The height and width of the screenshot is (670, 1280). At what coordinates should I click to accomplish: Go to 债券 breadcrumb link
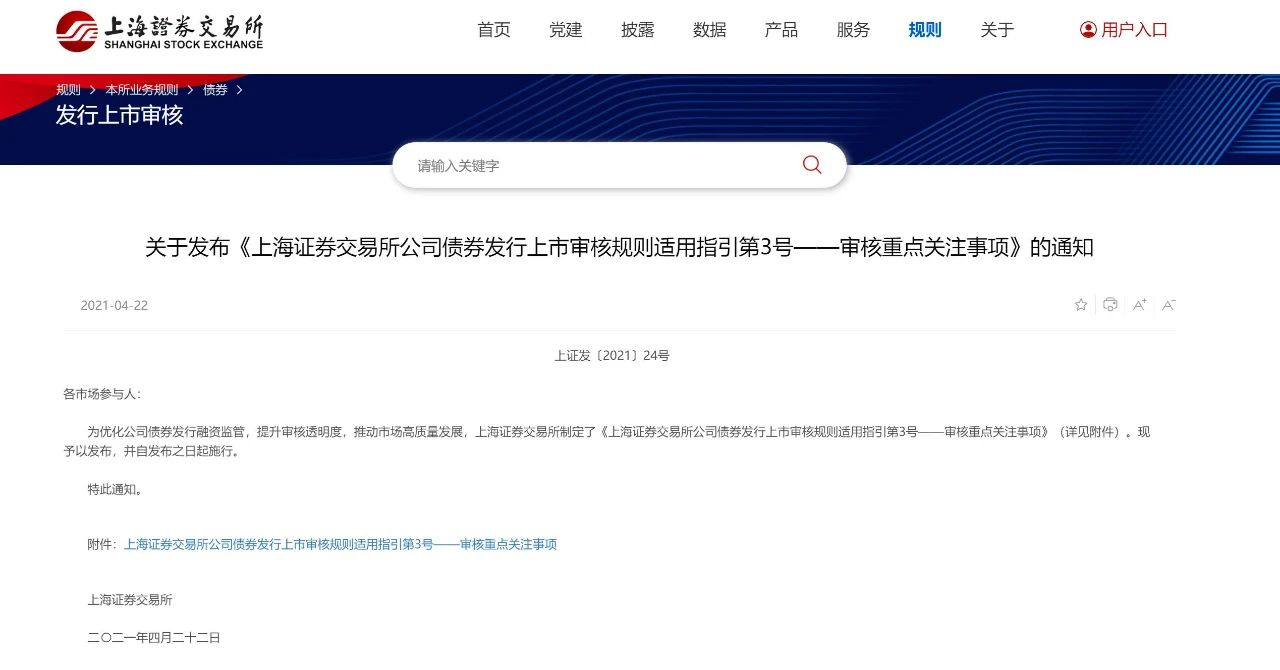(x=215, y=90)
